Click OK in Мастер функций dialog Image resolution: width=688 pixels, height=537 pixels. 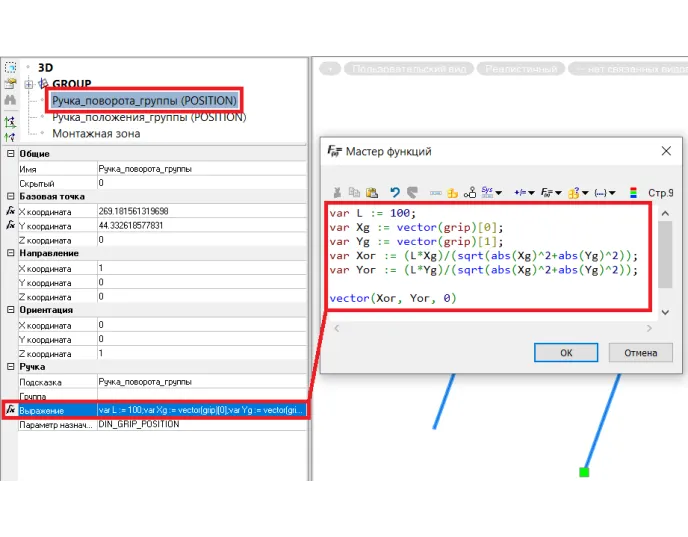[x=566, y=353]
